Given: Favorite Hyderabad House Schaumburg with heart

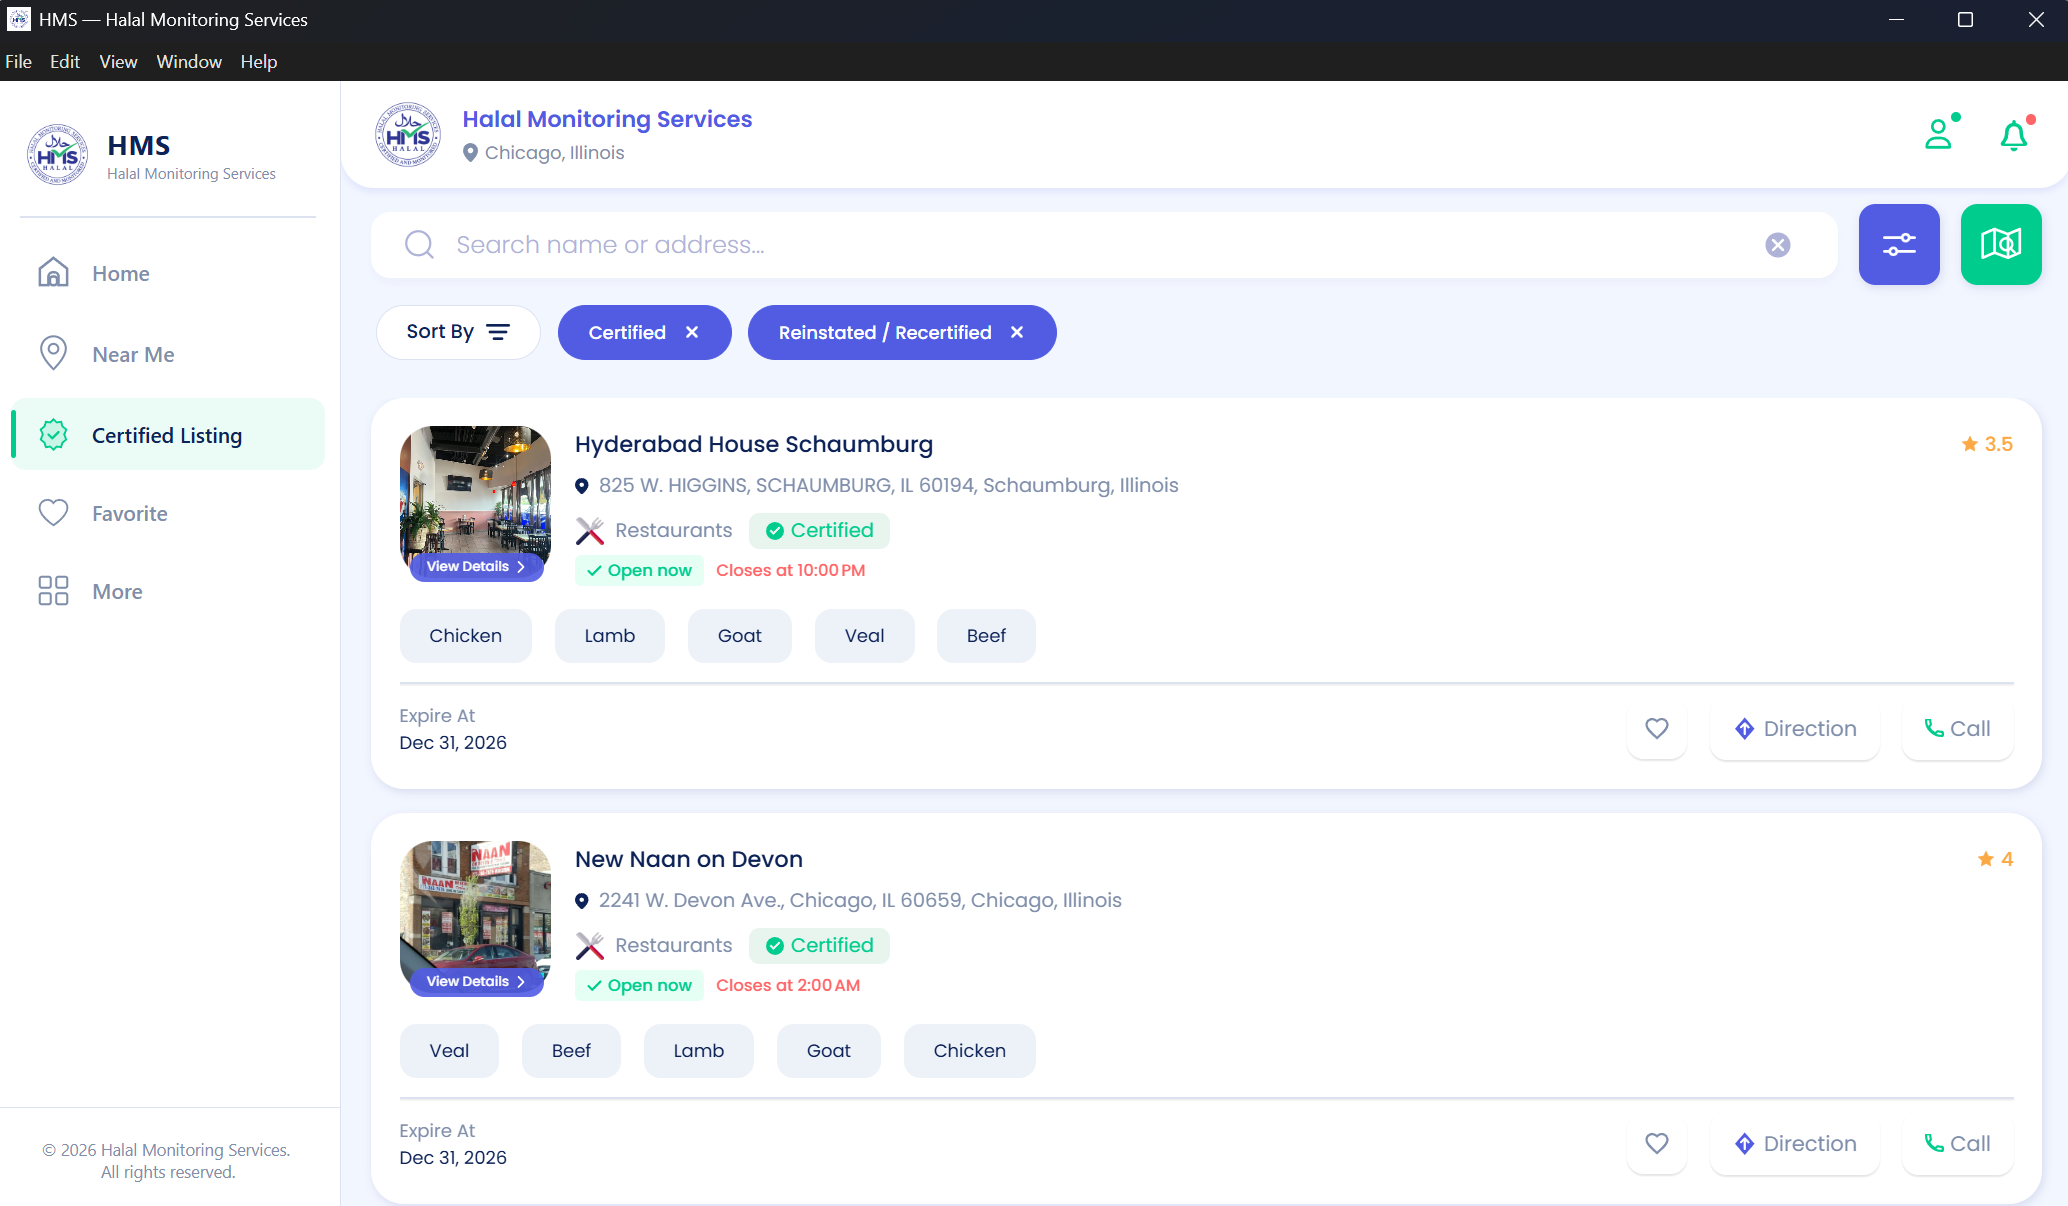Looking at the screenshot, I should click(x=1657, y=729).
